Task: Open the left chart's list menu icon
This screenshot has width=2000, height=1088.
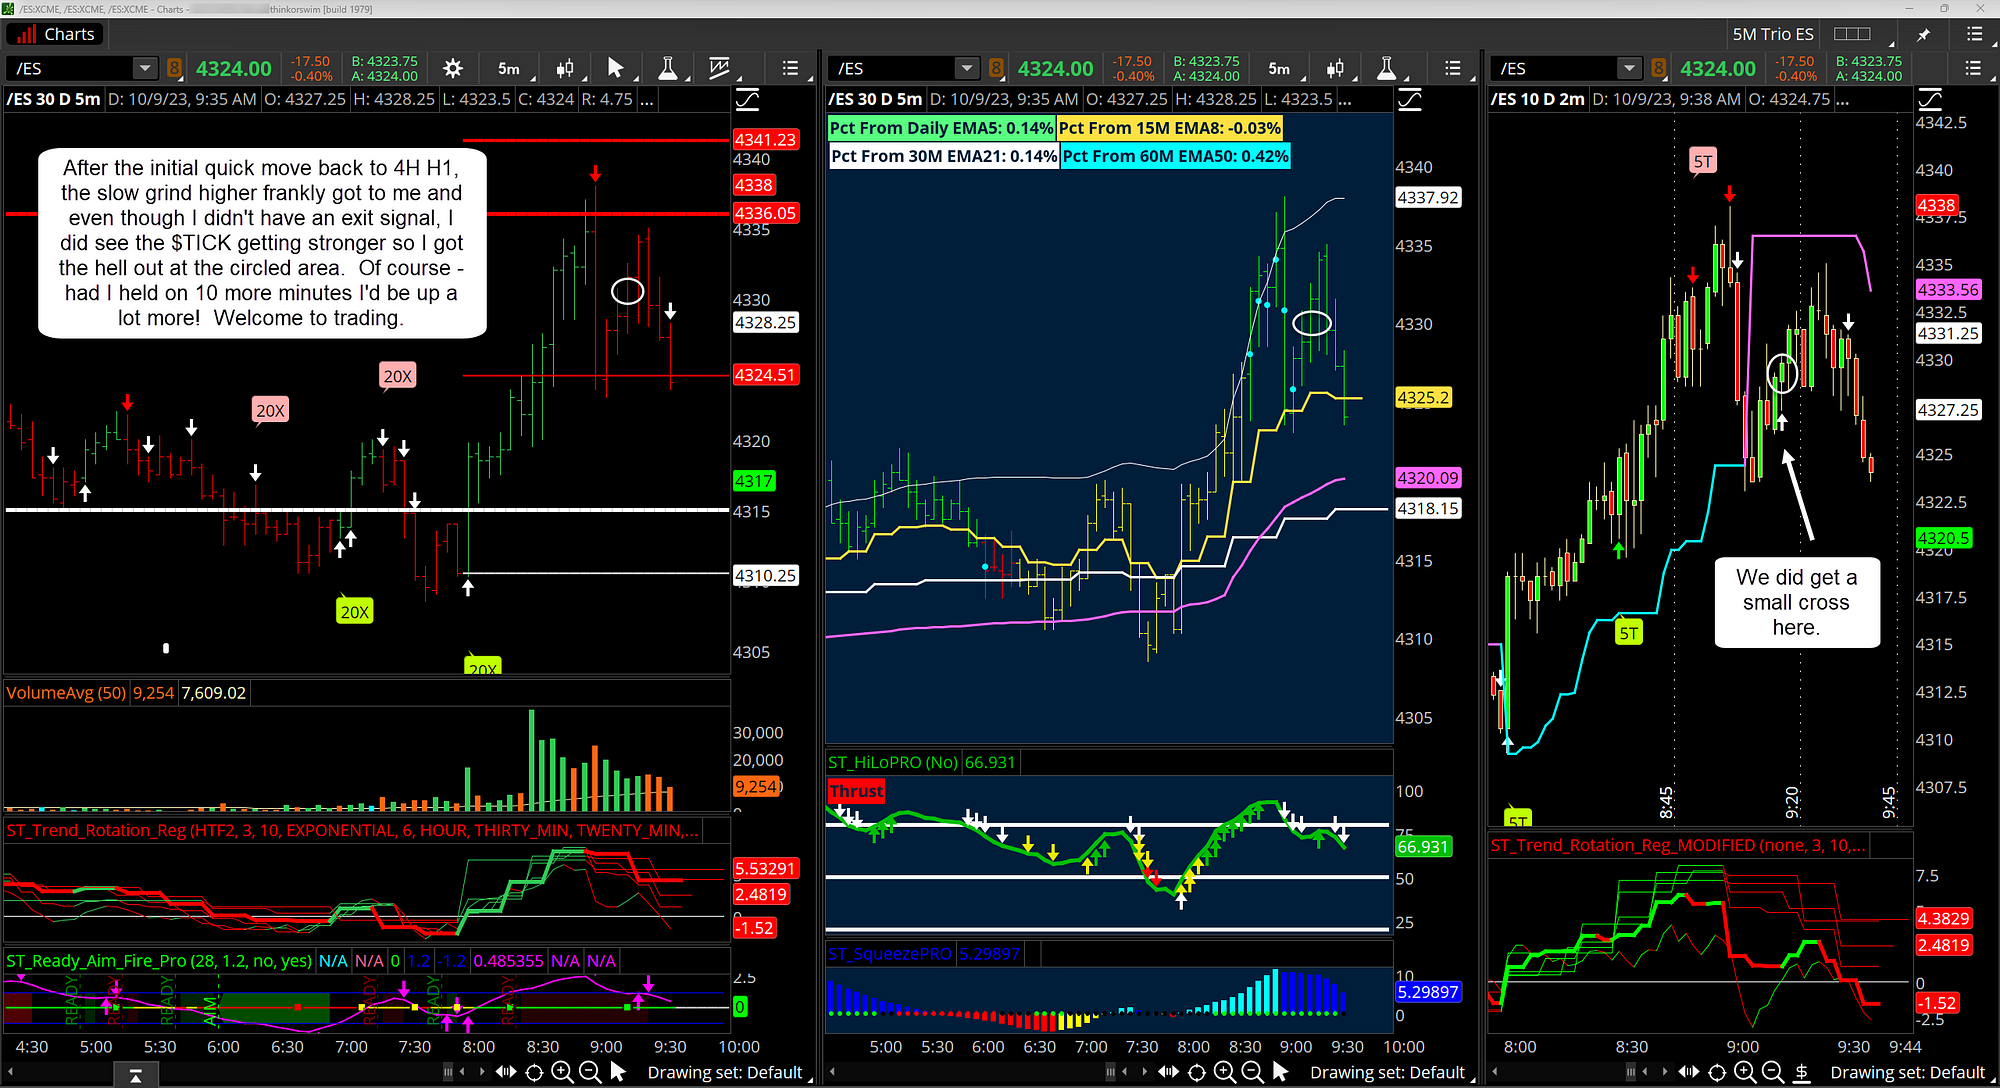Action: click(x=790, y=68)
